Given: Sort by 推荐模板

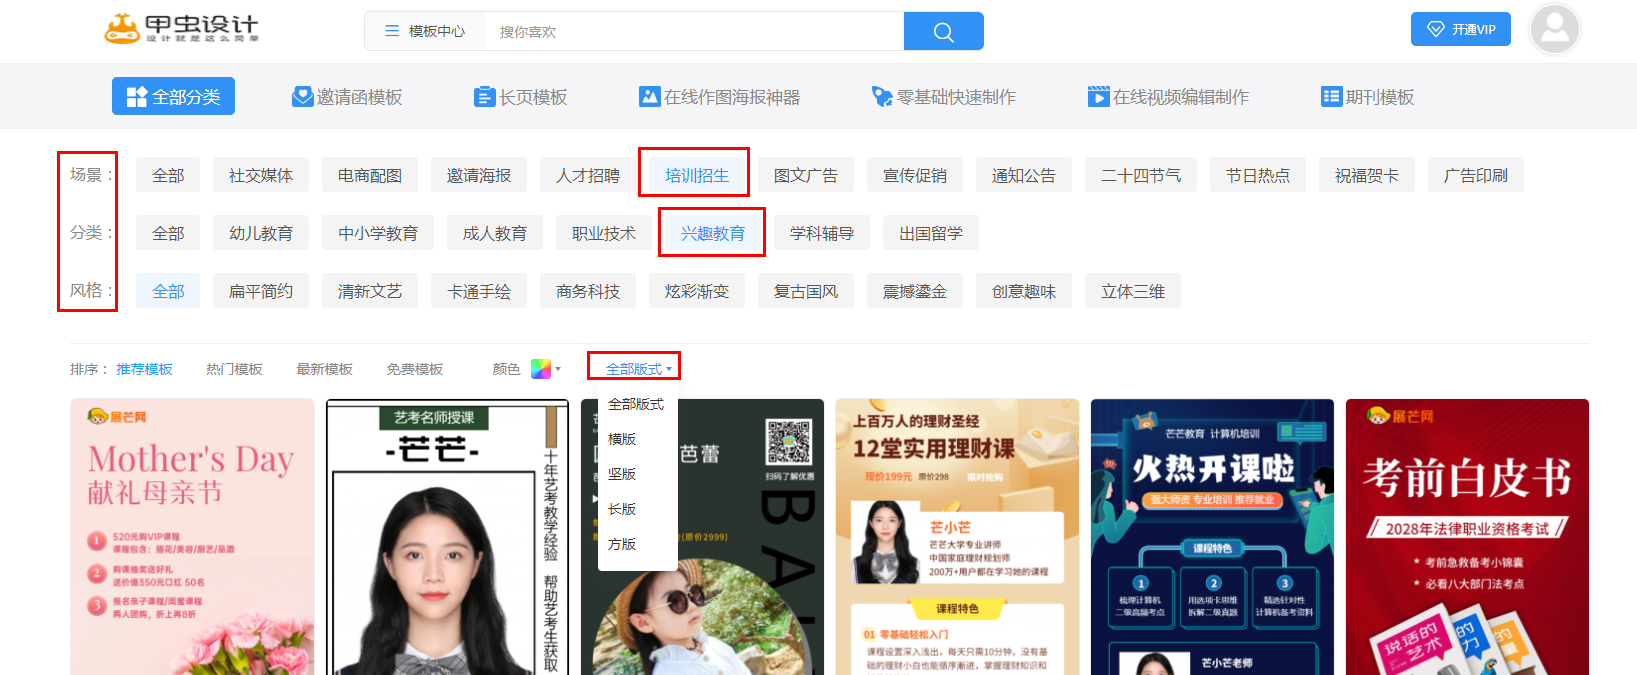Looking at the screenshot, I should click(x=144, y=369).
